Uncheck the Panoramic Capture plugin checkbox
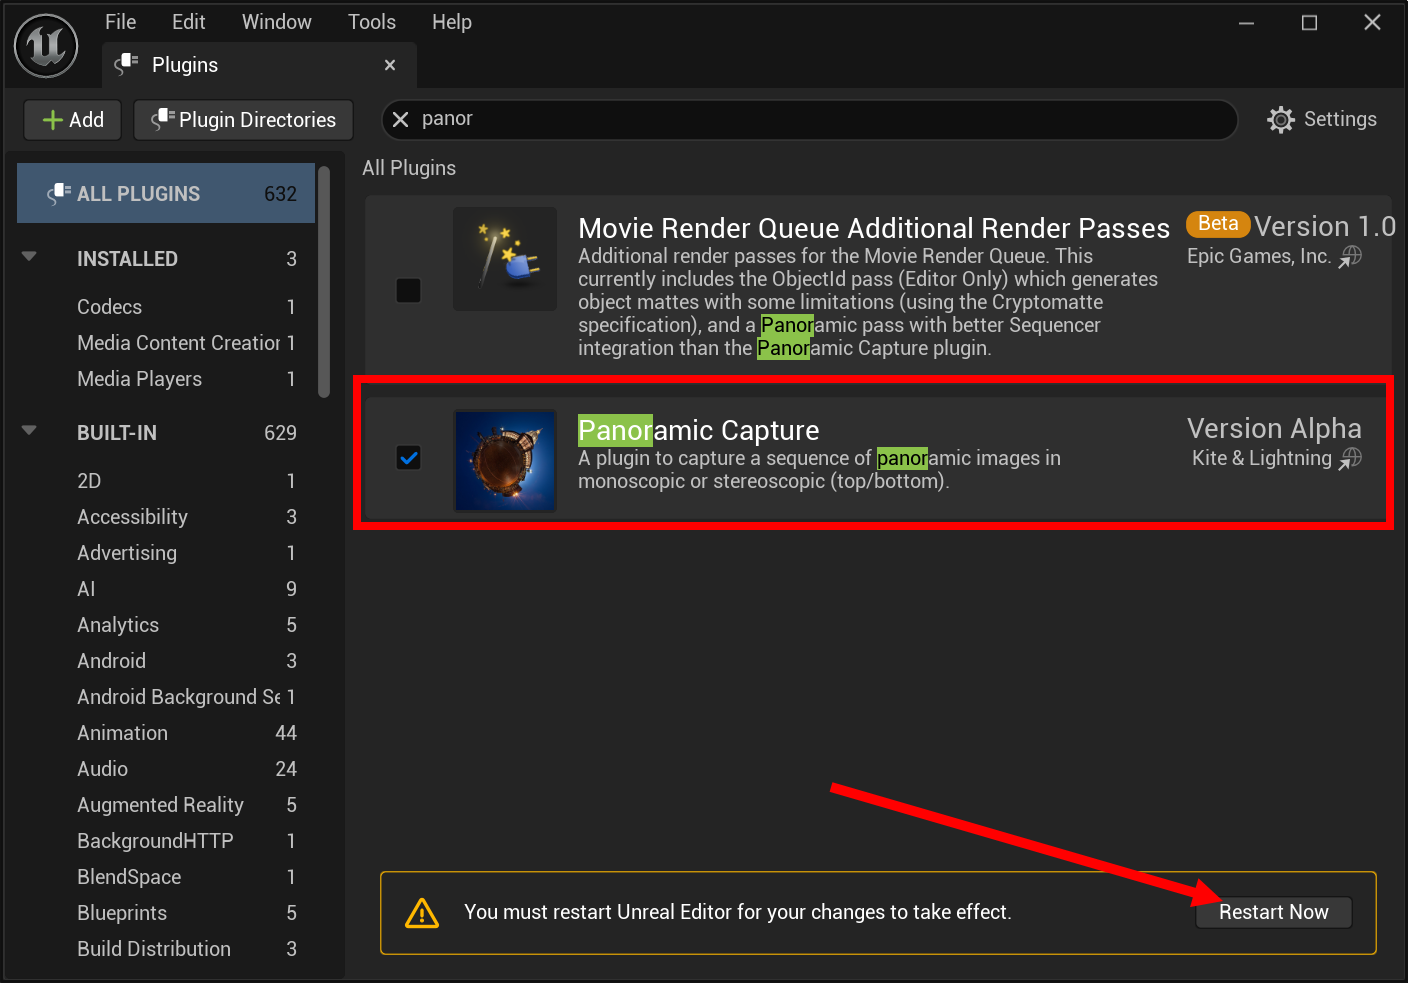This screenshot has height=983, width=1408. tap(408, 458)
